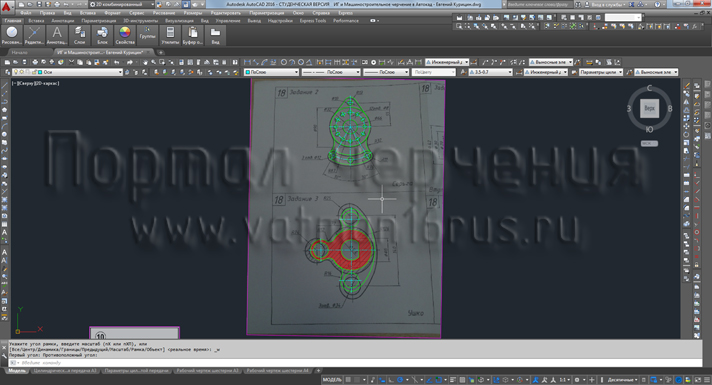Open the Слои layers ribbon panel
The height and width of the screenshot is (385, 712).
tap(79, 35)
